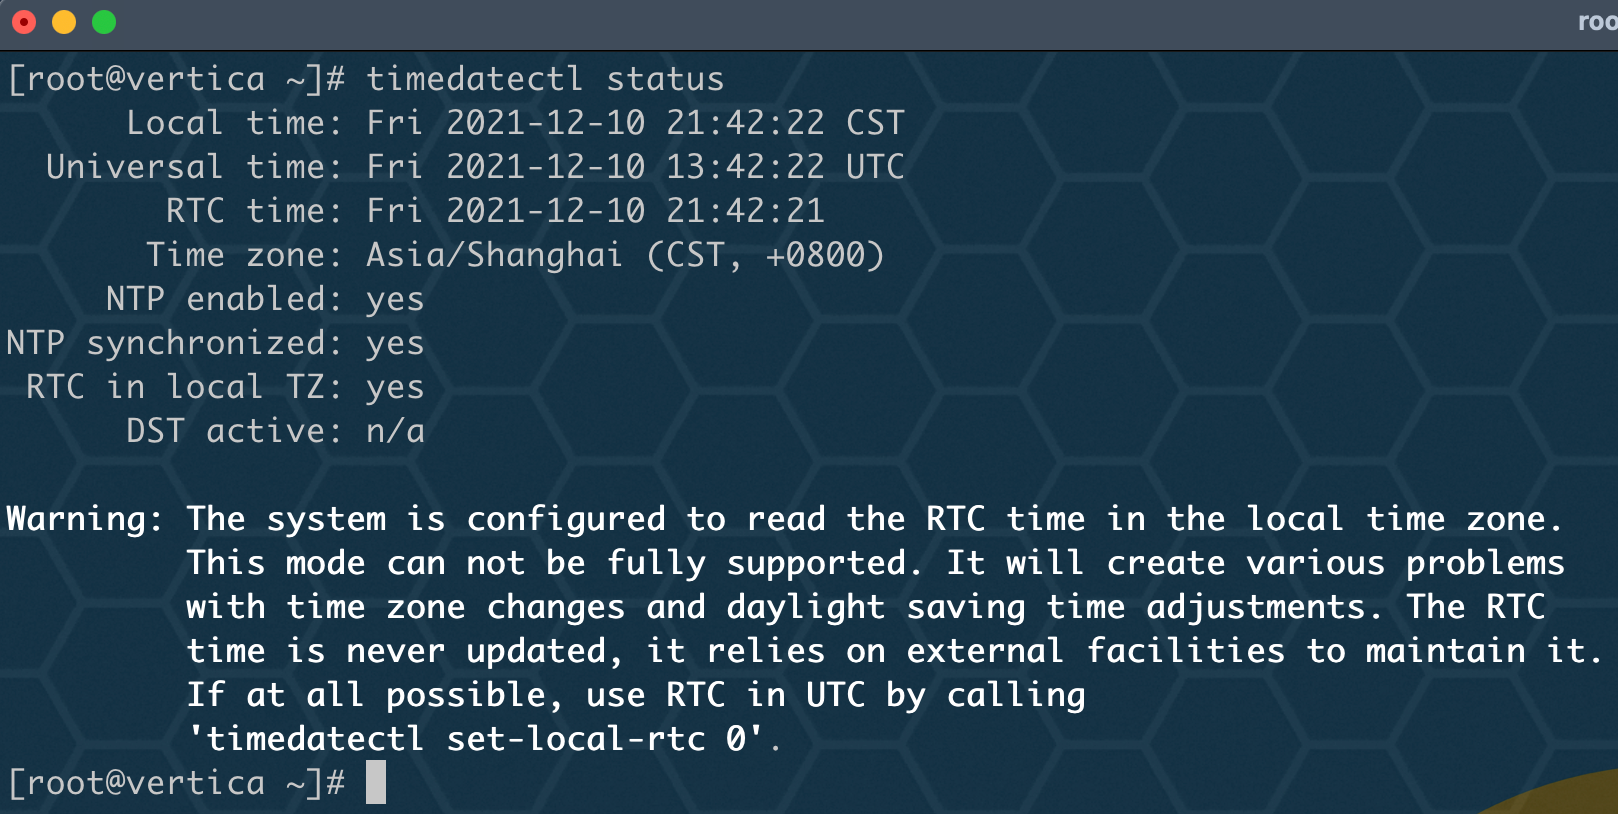This screenshot has width=1618, height=814.
Task: Click the terminal cursor block at prompt
Action: pos(376,782)
